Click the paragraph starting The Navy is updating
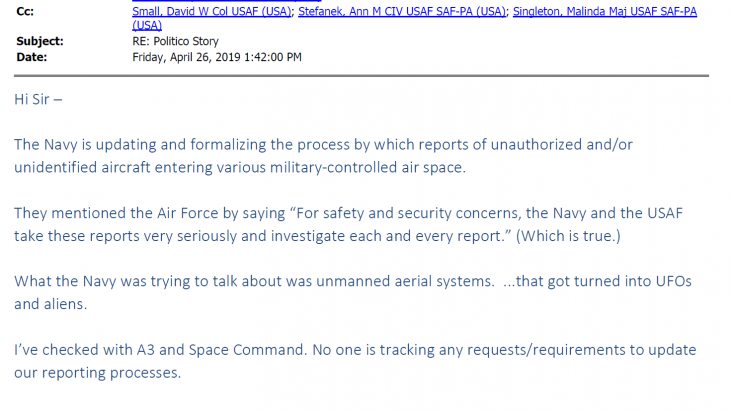Screen dimensions: 731x411 (323, 156)
